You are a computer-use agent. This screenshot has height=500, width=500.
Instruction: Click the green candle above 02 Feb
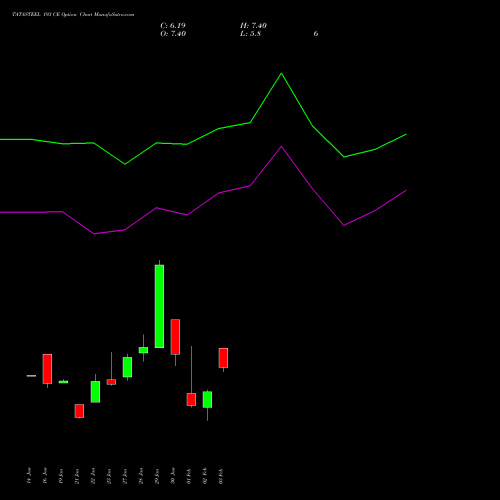[207, 399]
